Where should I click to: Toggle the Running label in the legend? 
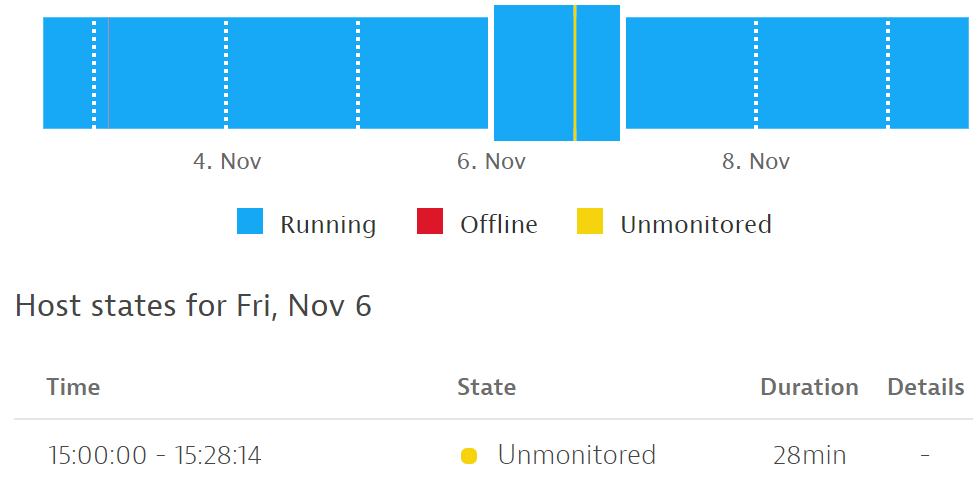[328, 224]
